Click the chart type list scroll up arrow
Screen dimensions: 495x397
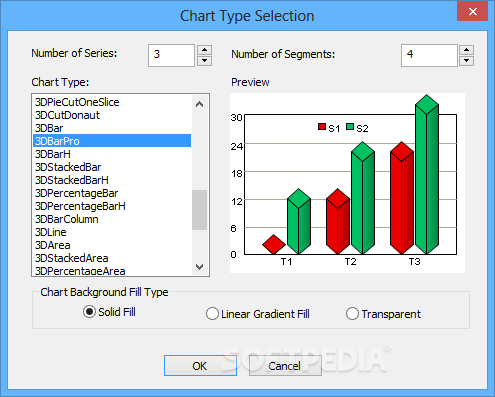(199, 104)
